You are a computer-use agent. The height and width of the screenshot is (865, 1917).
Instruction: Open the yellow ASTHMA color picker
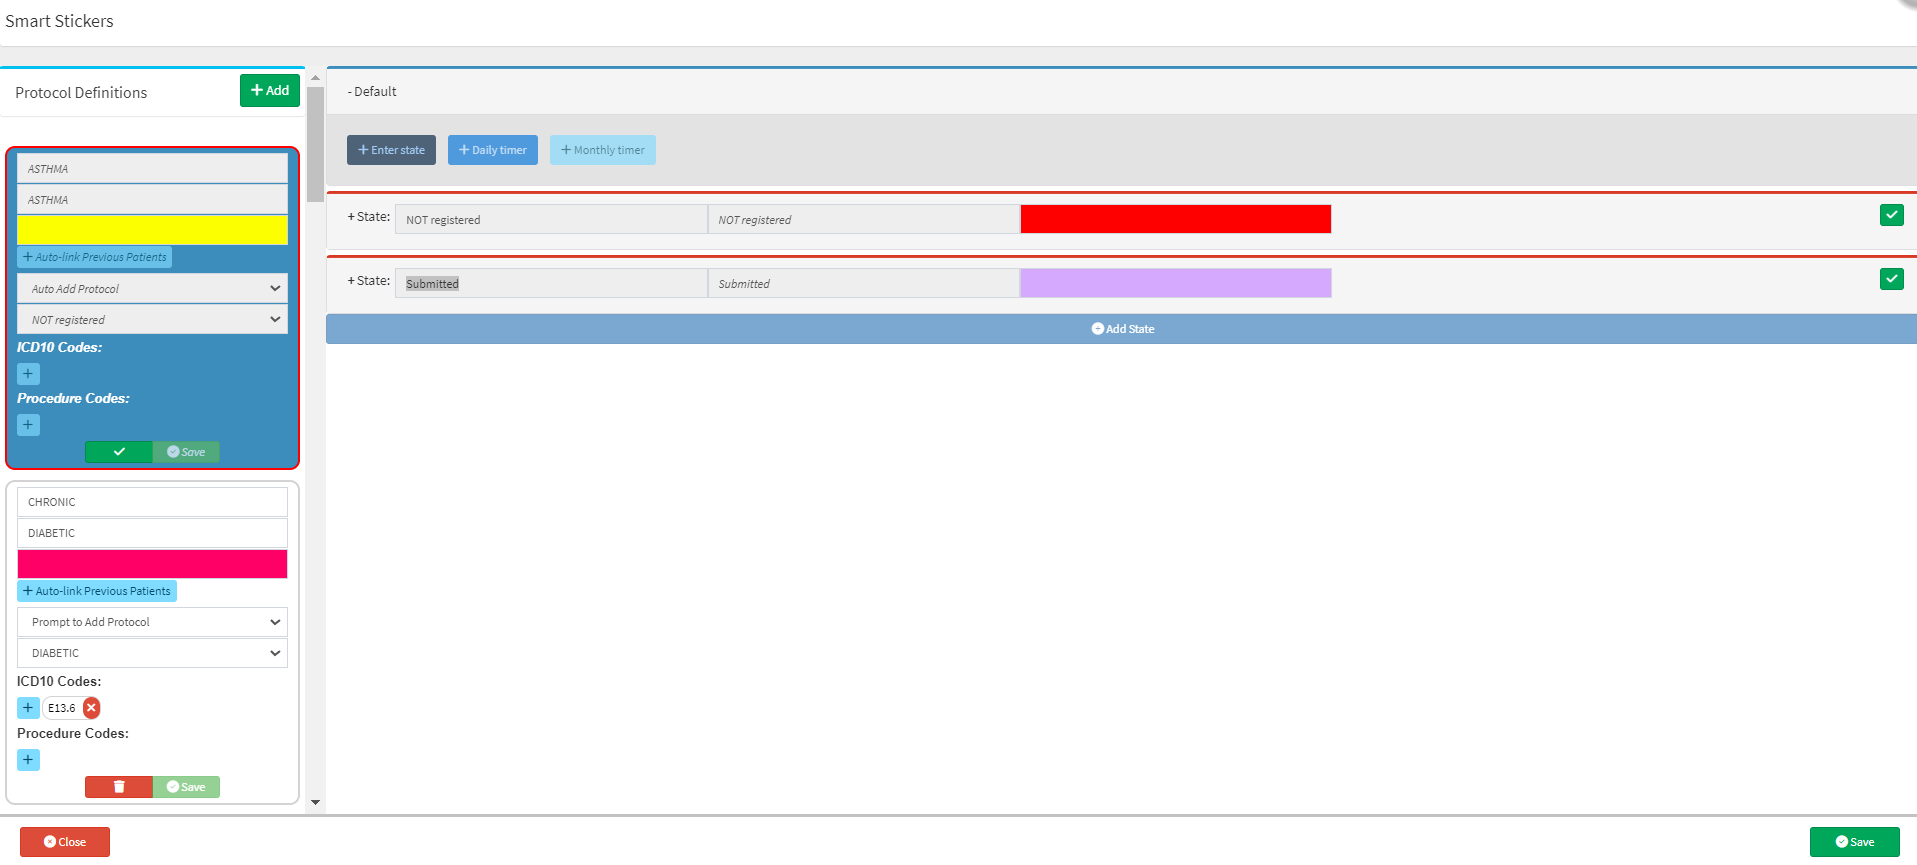click(x=152, y=229)
